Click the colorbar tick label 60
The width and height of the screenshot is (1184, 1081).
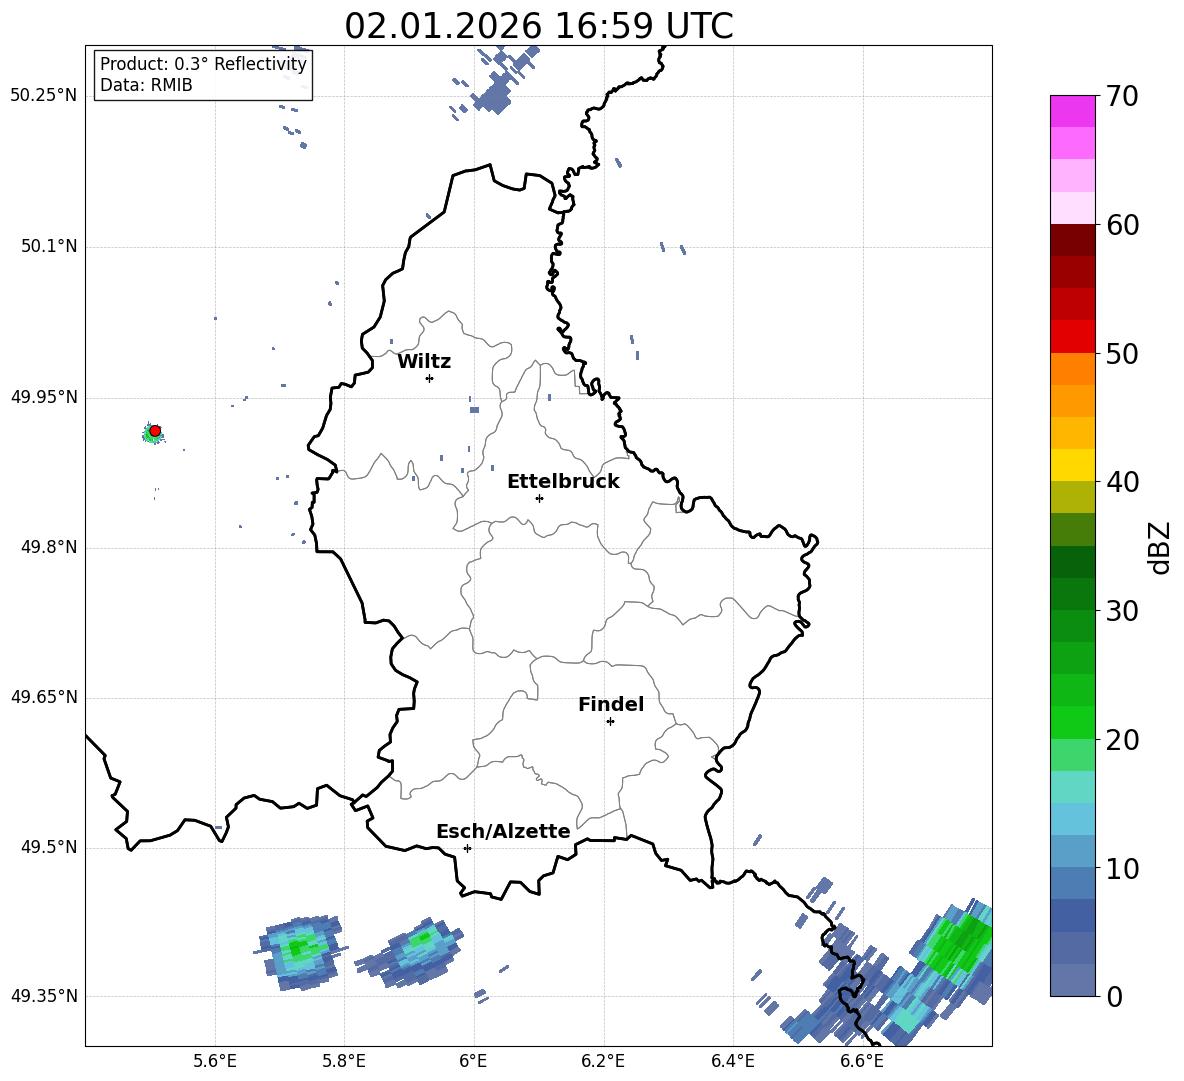point(1122,225)
